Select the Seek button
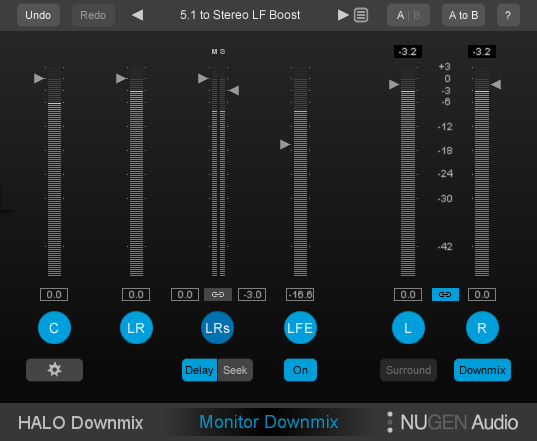This screenshot has width=537, height=441. coord(235,370)
